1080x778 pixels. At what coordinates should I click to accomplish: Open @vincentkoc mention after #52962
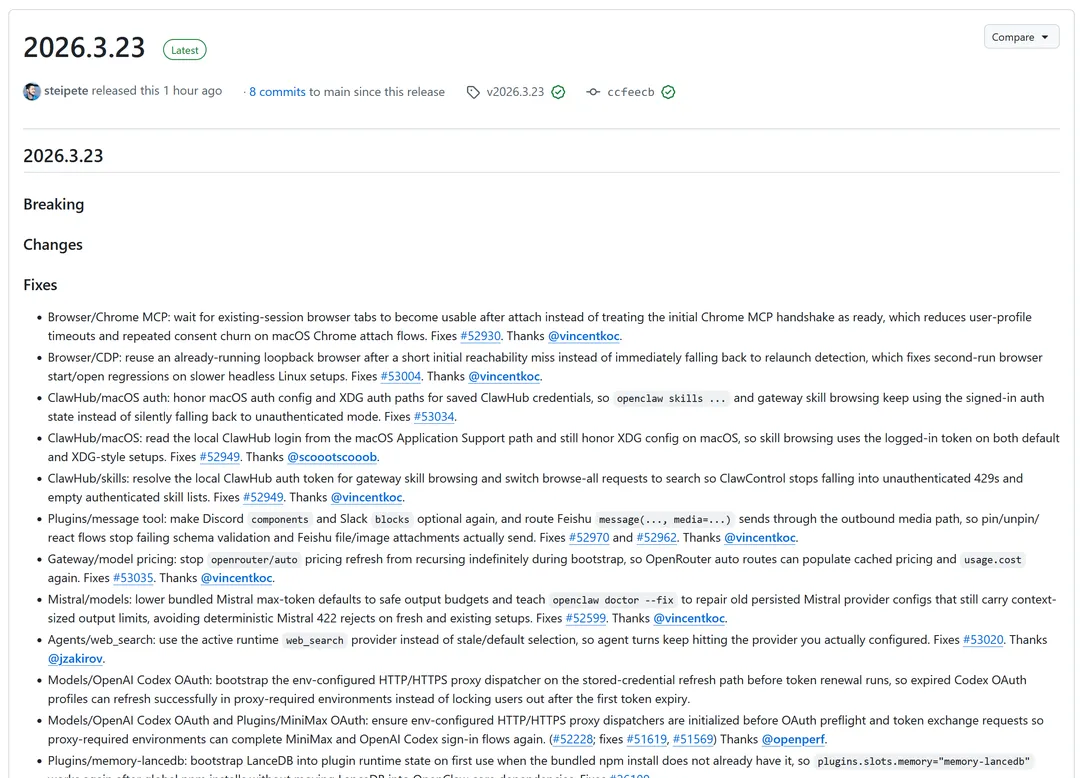tap(760, 538)
